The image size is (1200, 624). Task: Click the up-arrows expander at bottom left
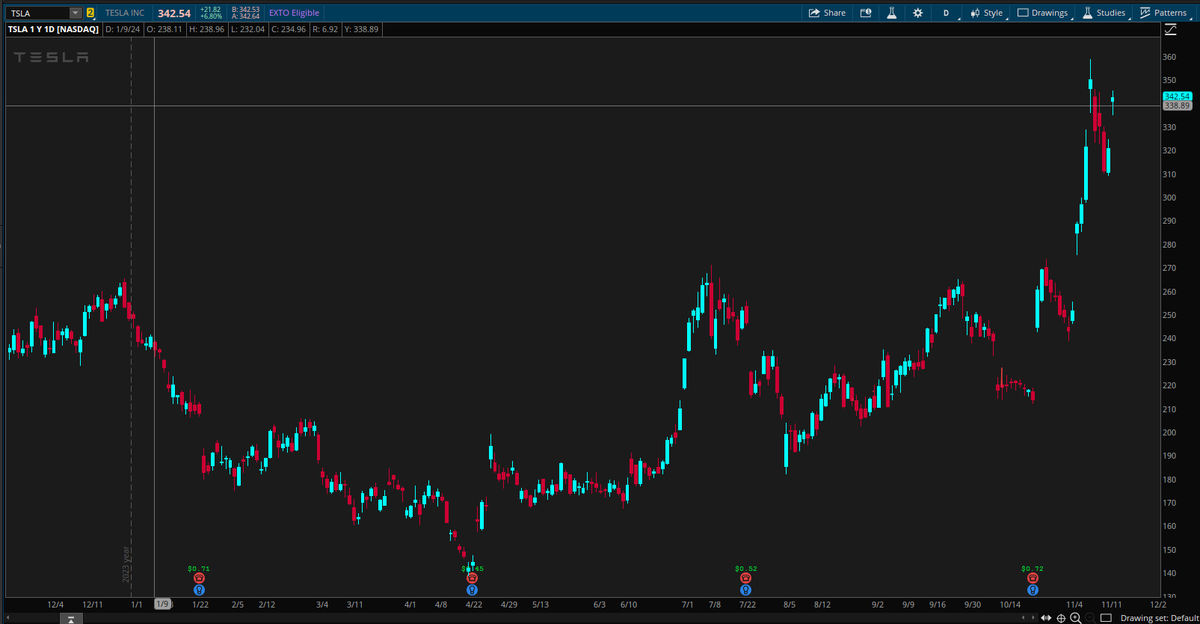[x=71, y=619]
